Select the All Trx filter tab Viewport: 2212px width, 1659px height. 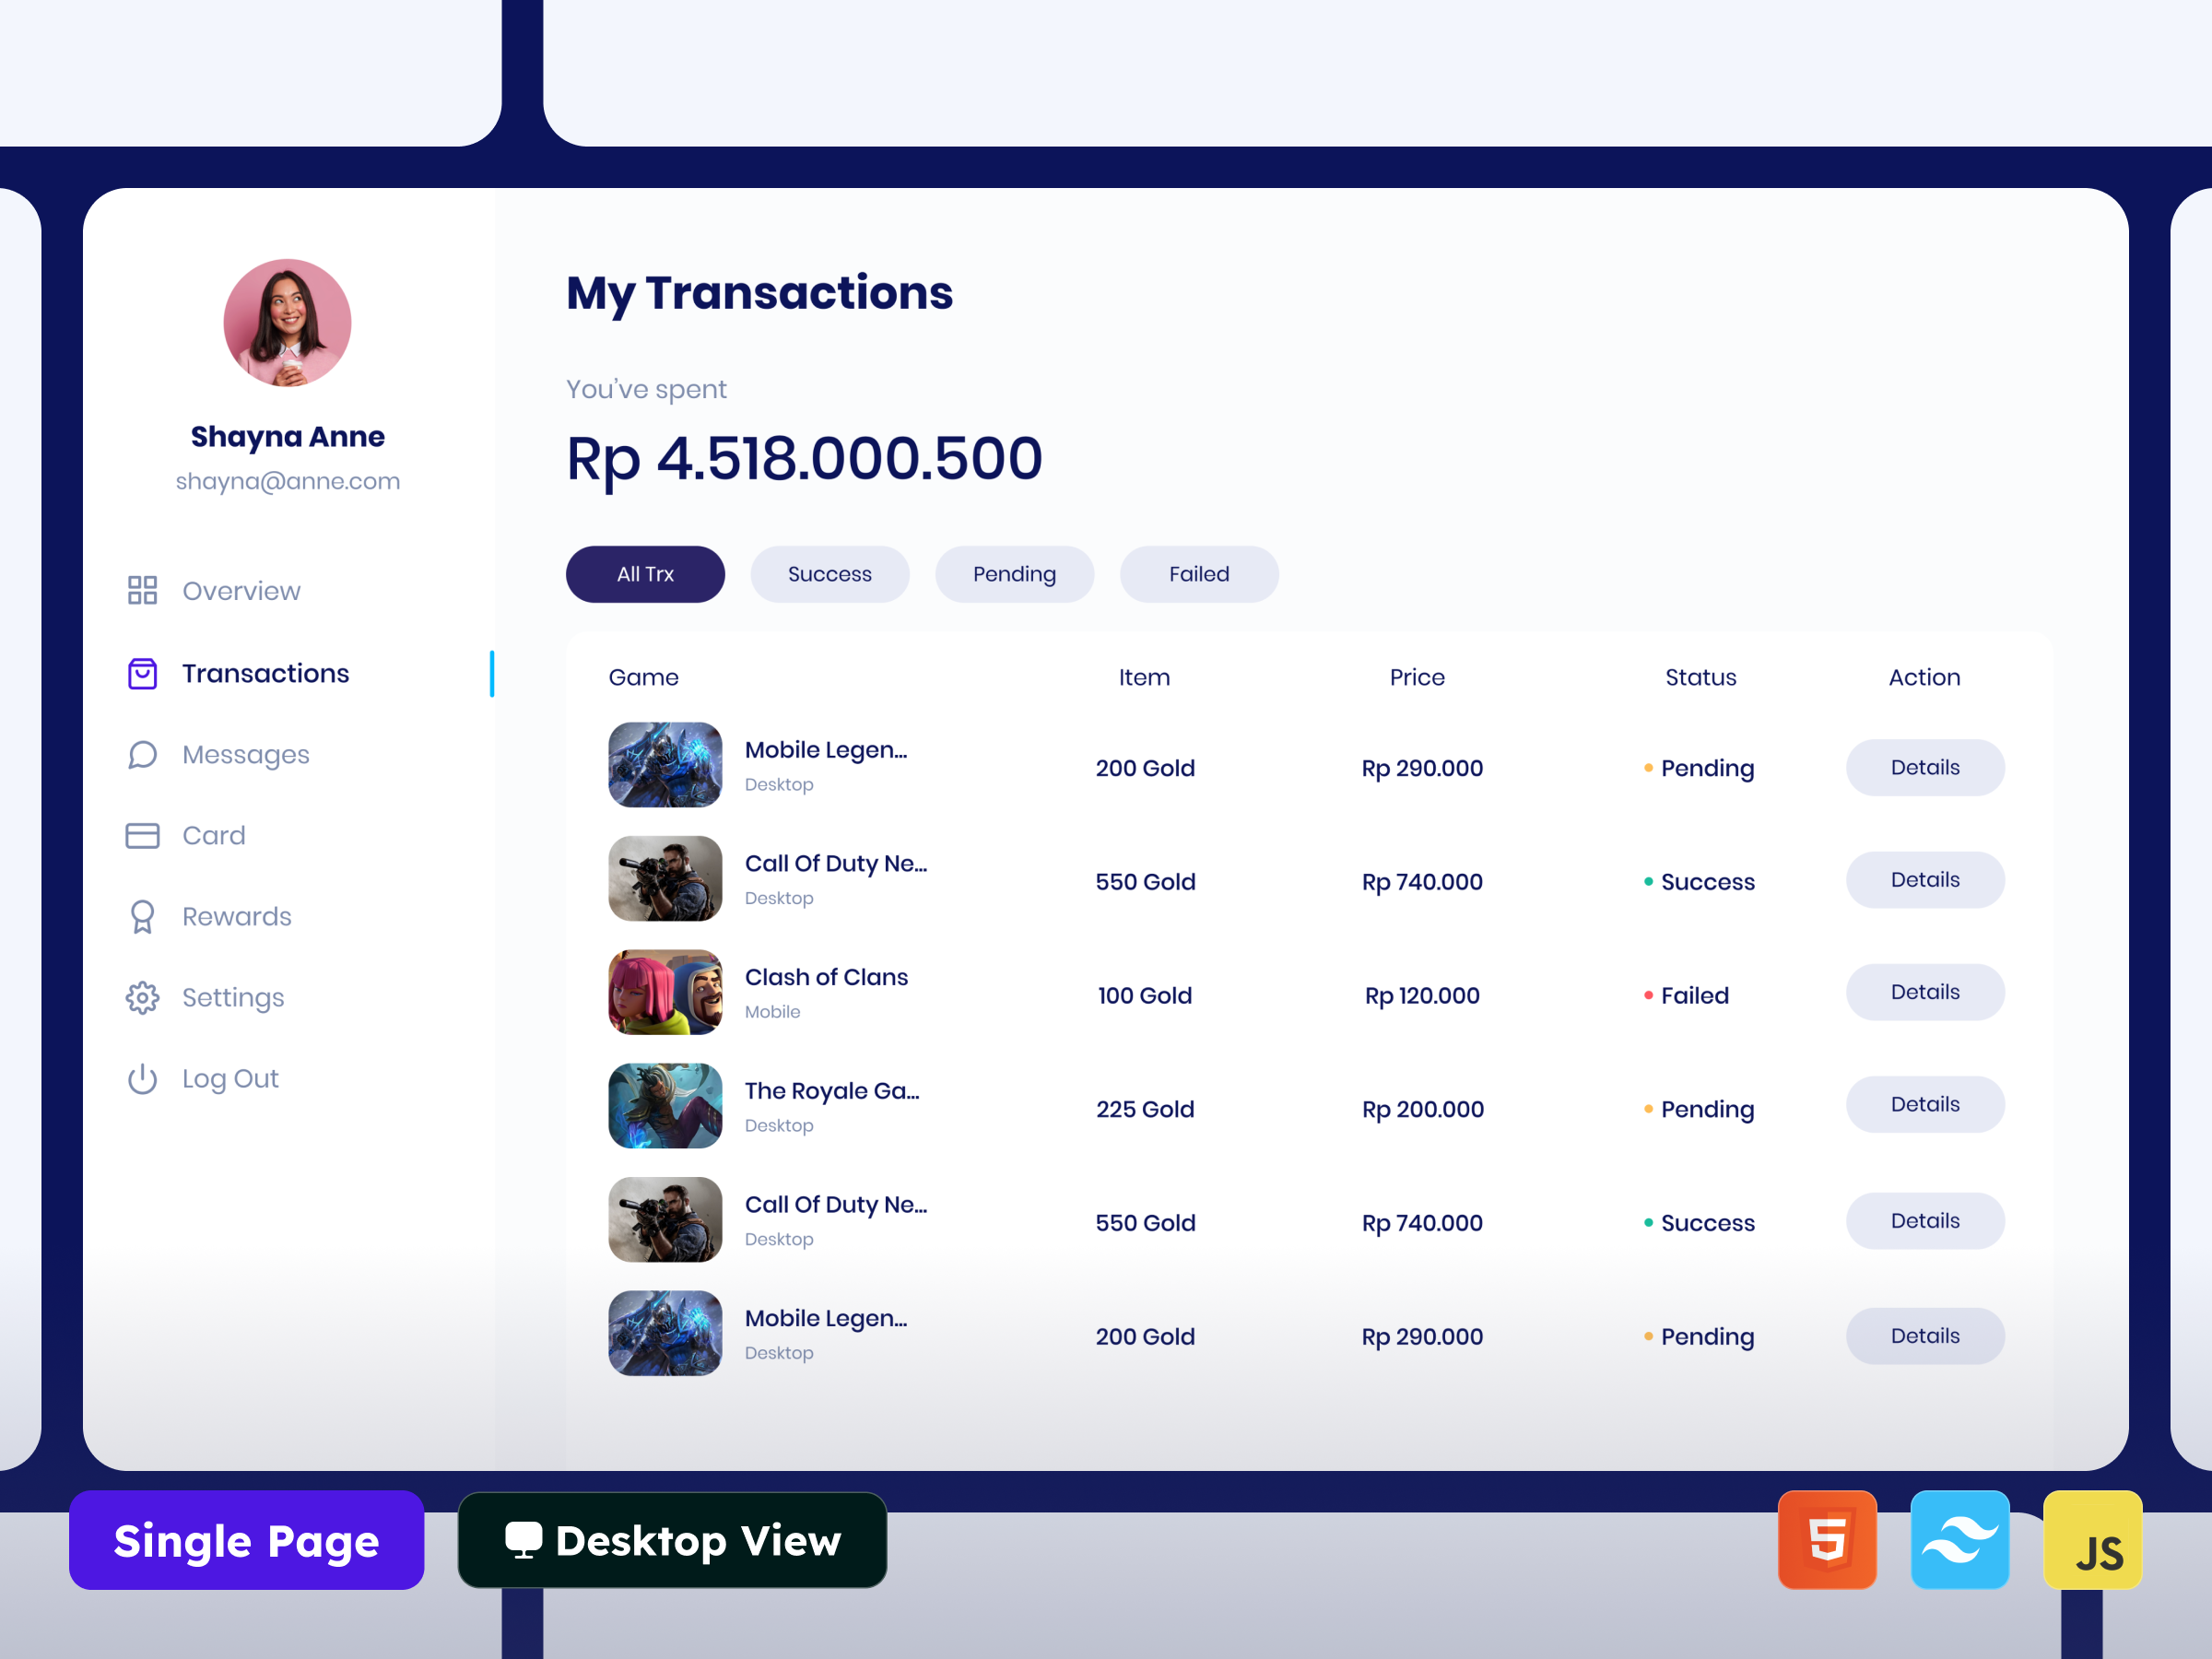pyautogui.click(x=645, y=574)
